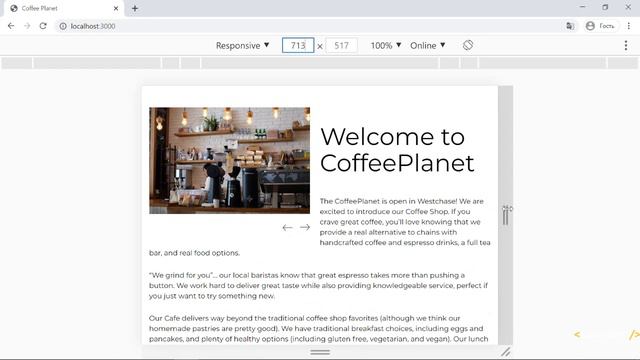Minimize the browser window
640x360 pixels.
[x=582, y=7]
